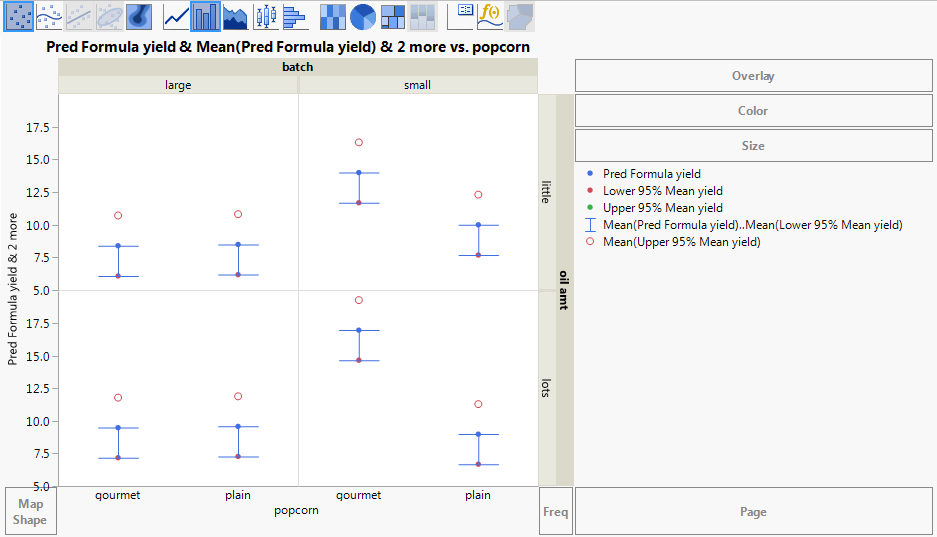Image resolution: width=937 pixels, height=537 pixels.
Task: Click the Color drop zone
Action: 754,111
